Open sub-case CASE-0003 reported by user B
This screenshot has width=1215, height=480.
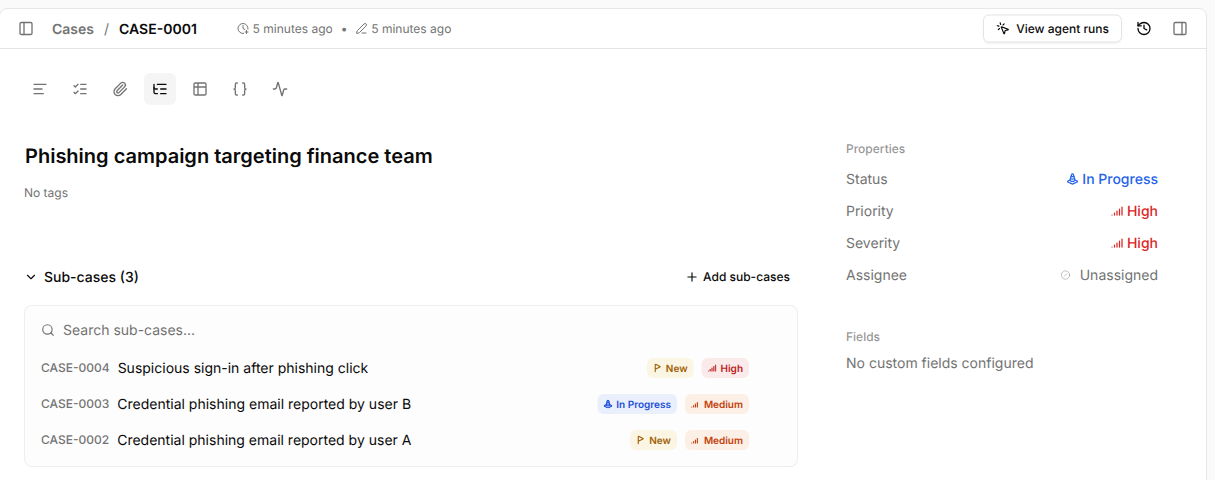click(x=411, y=404)
